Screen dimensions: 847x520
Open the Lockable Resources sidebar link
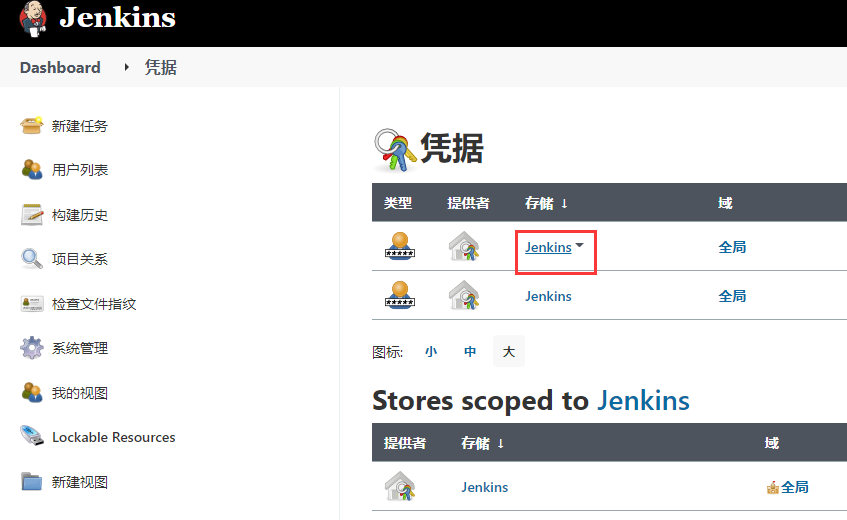click(113, 437)
